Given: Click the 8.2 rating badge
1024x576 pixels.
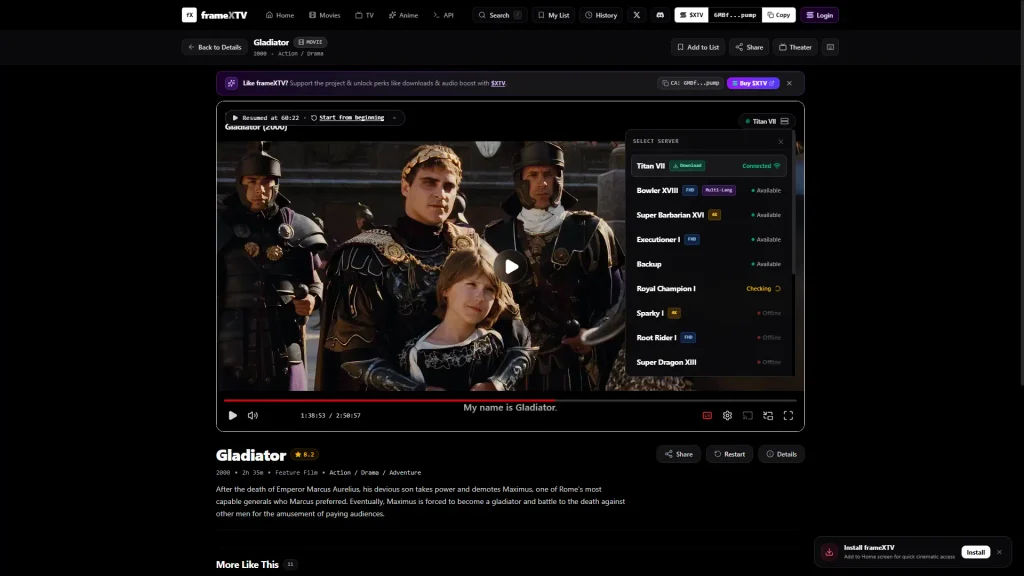Looking at the screenshot, I should point(304,455).
